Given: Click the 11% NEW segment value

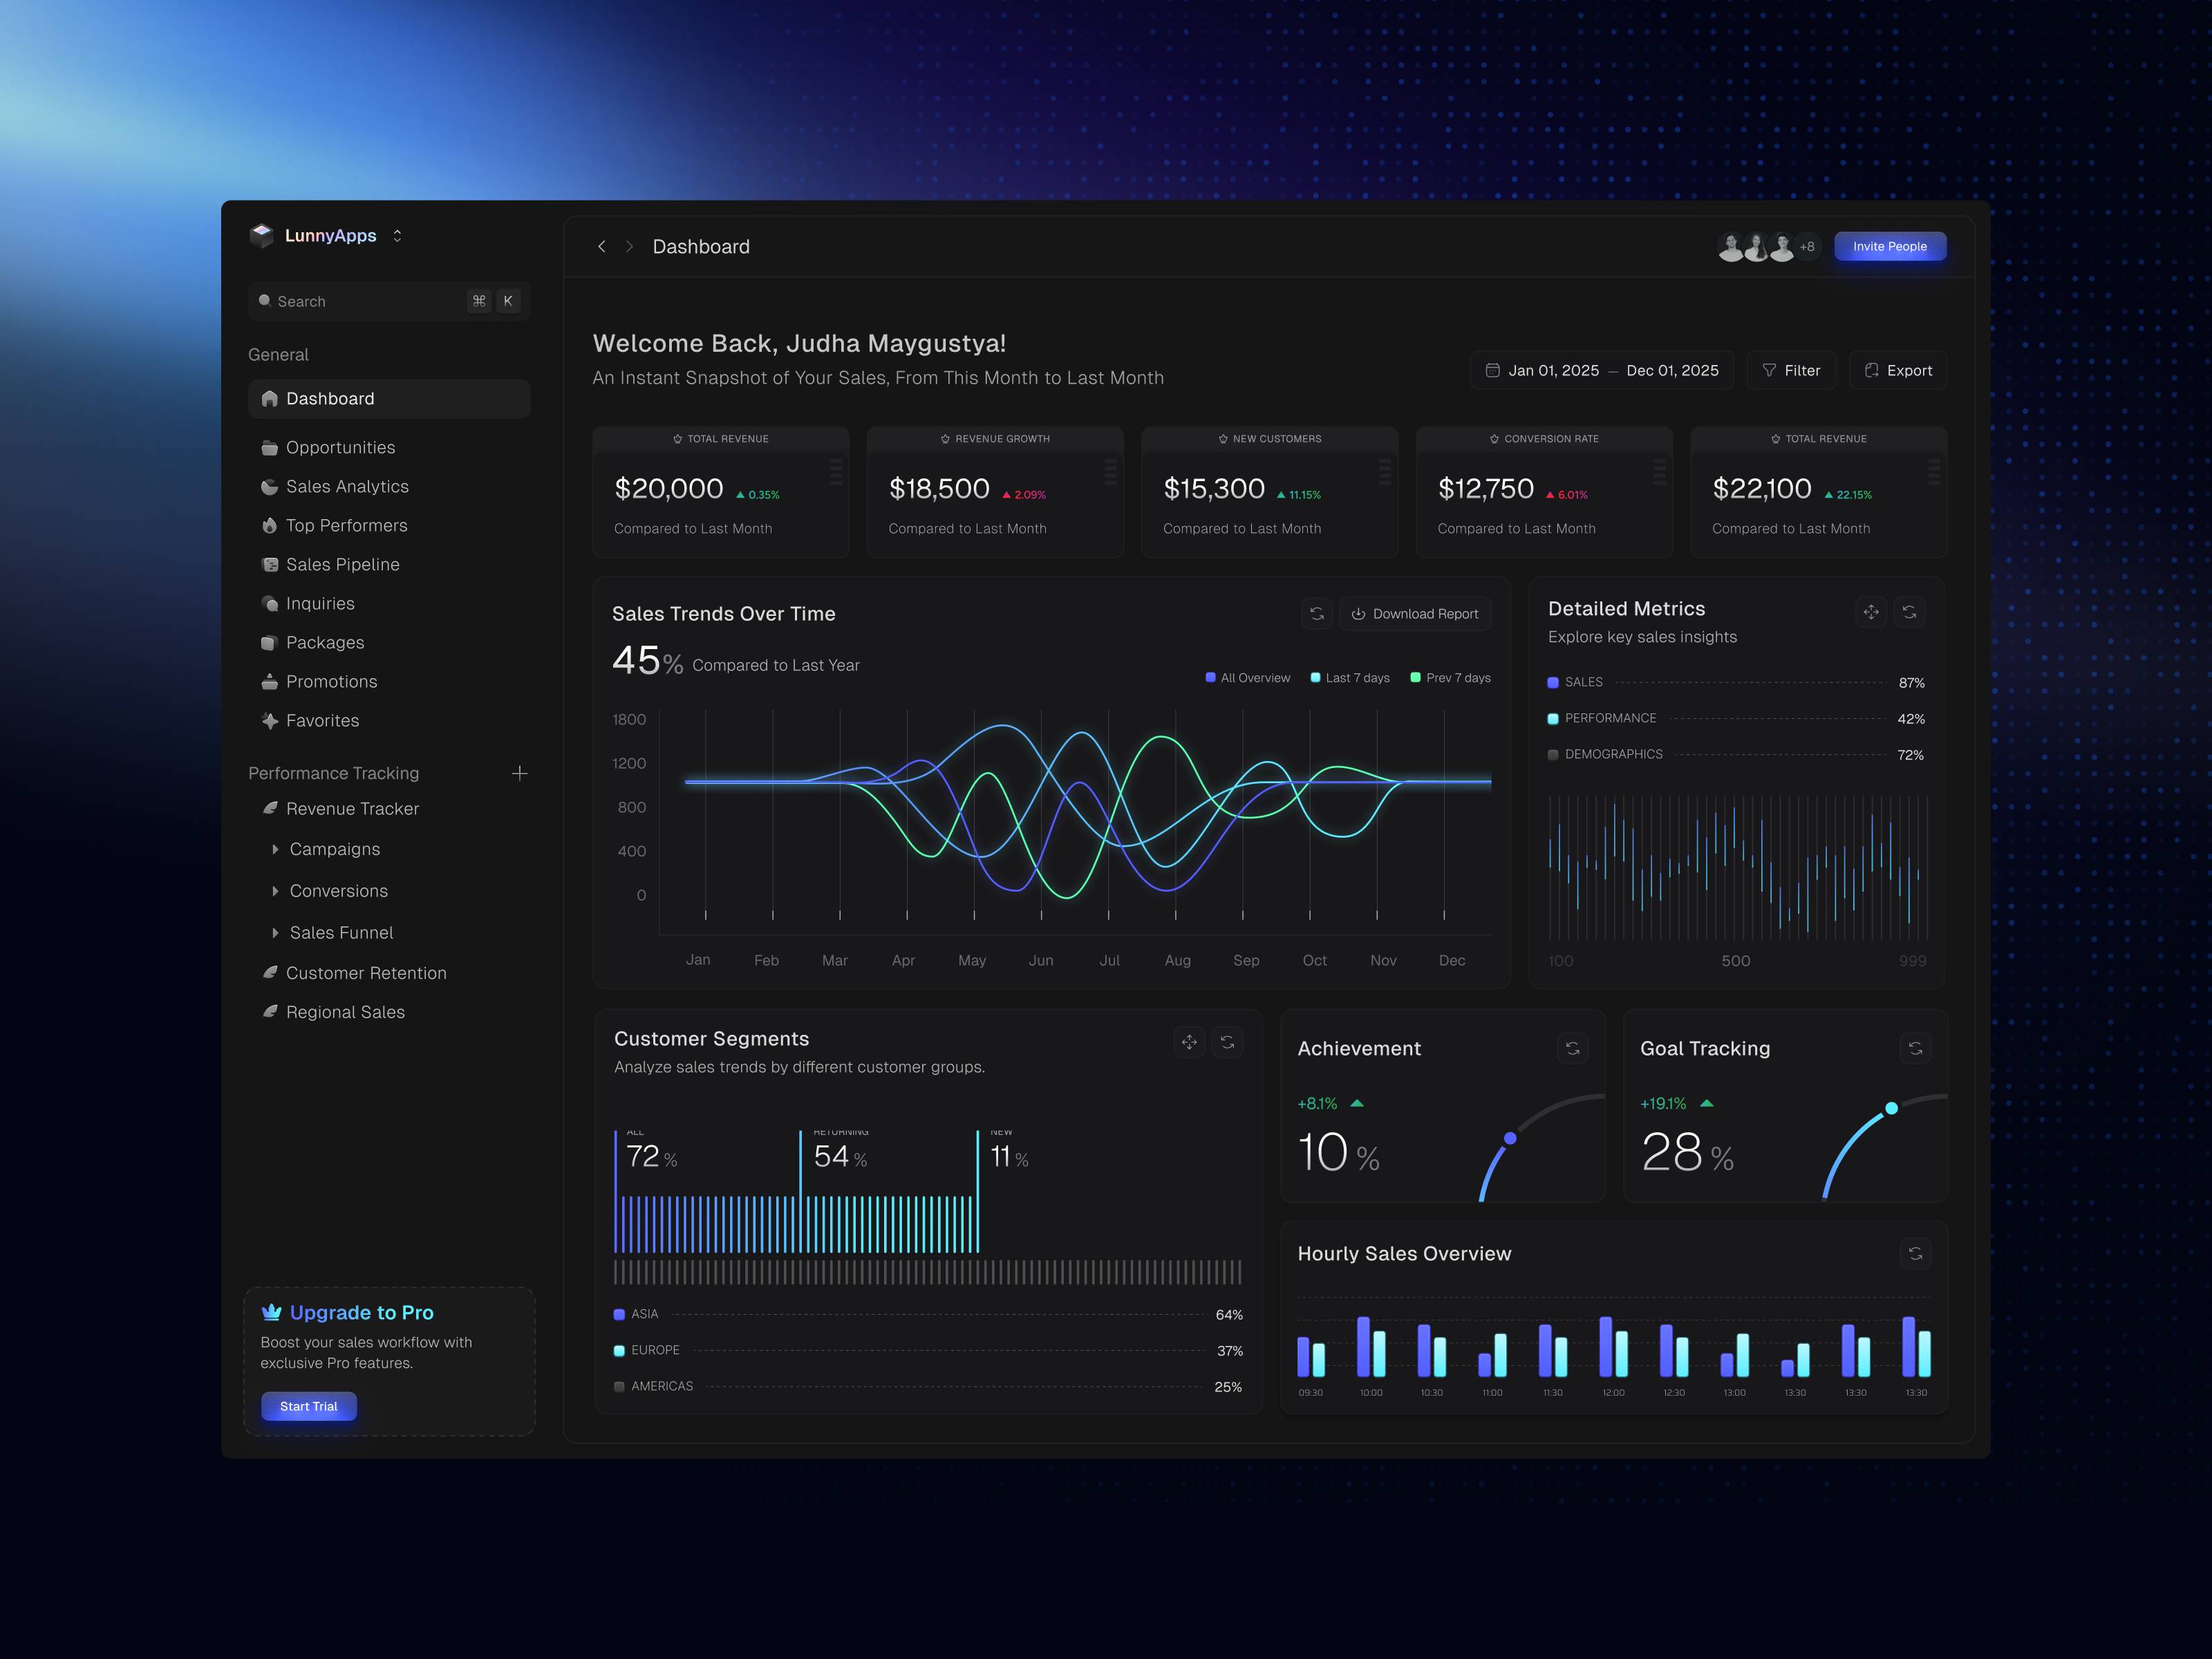Looking at the screenshot, I should (x=1009, y=1157).
